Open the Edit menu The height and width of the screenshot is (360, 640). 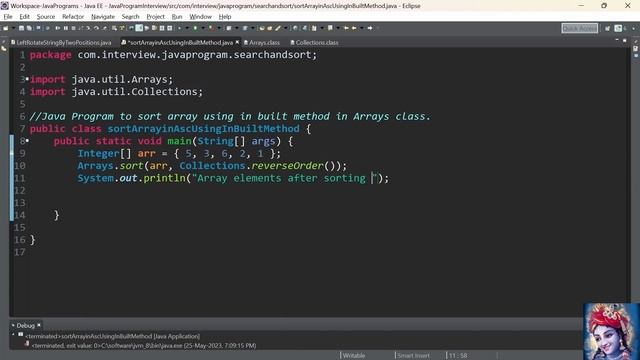[24, 17]
